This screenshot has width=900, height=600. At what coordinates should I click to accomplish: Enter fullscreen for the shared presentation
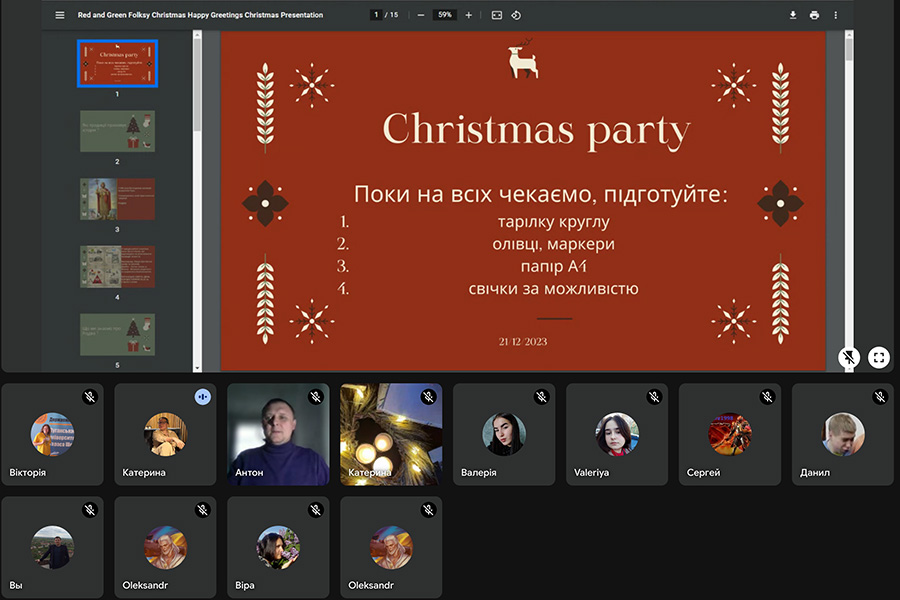coord(878,357)
